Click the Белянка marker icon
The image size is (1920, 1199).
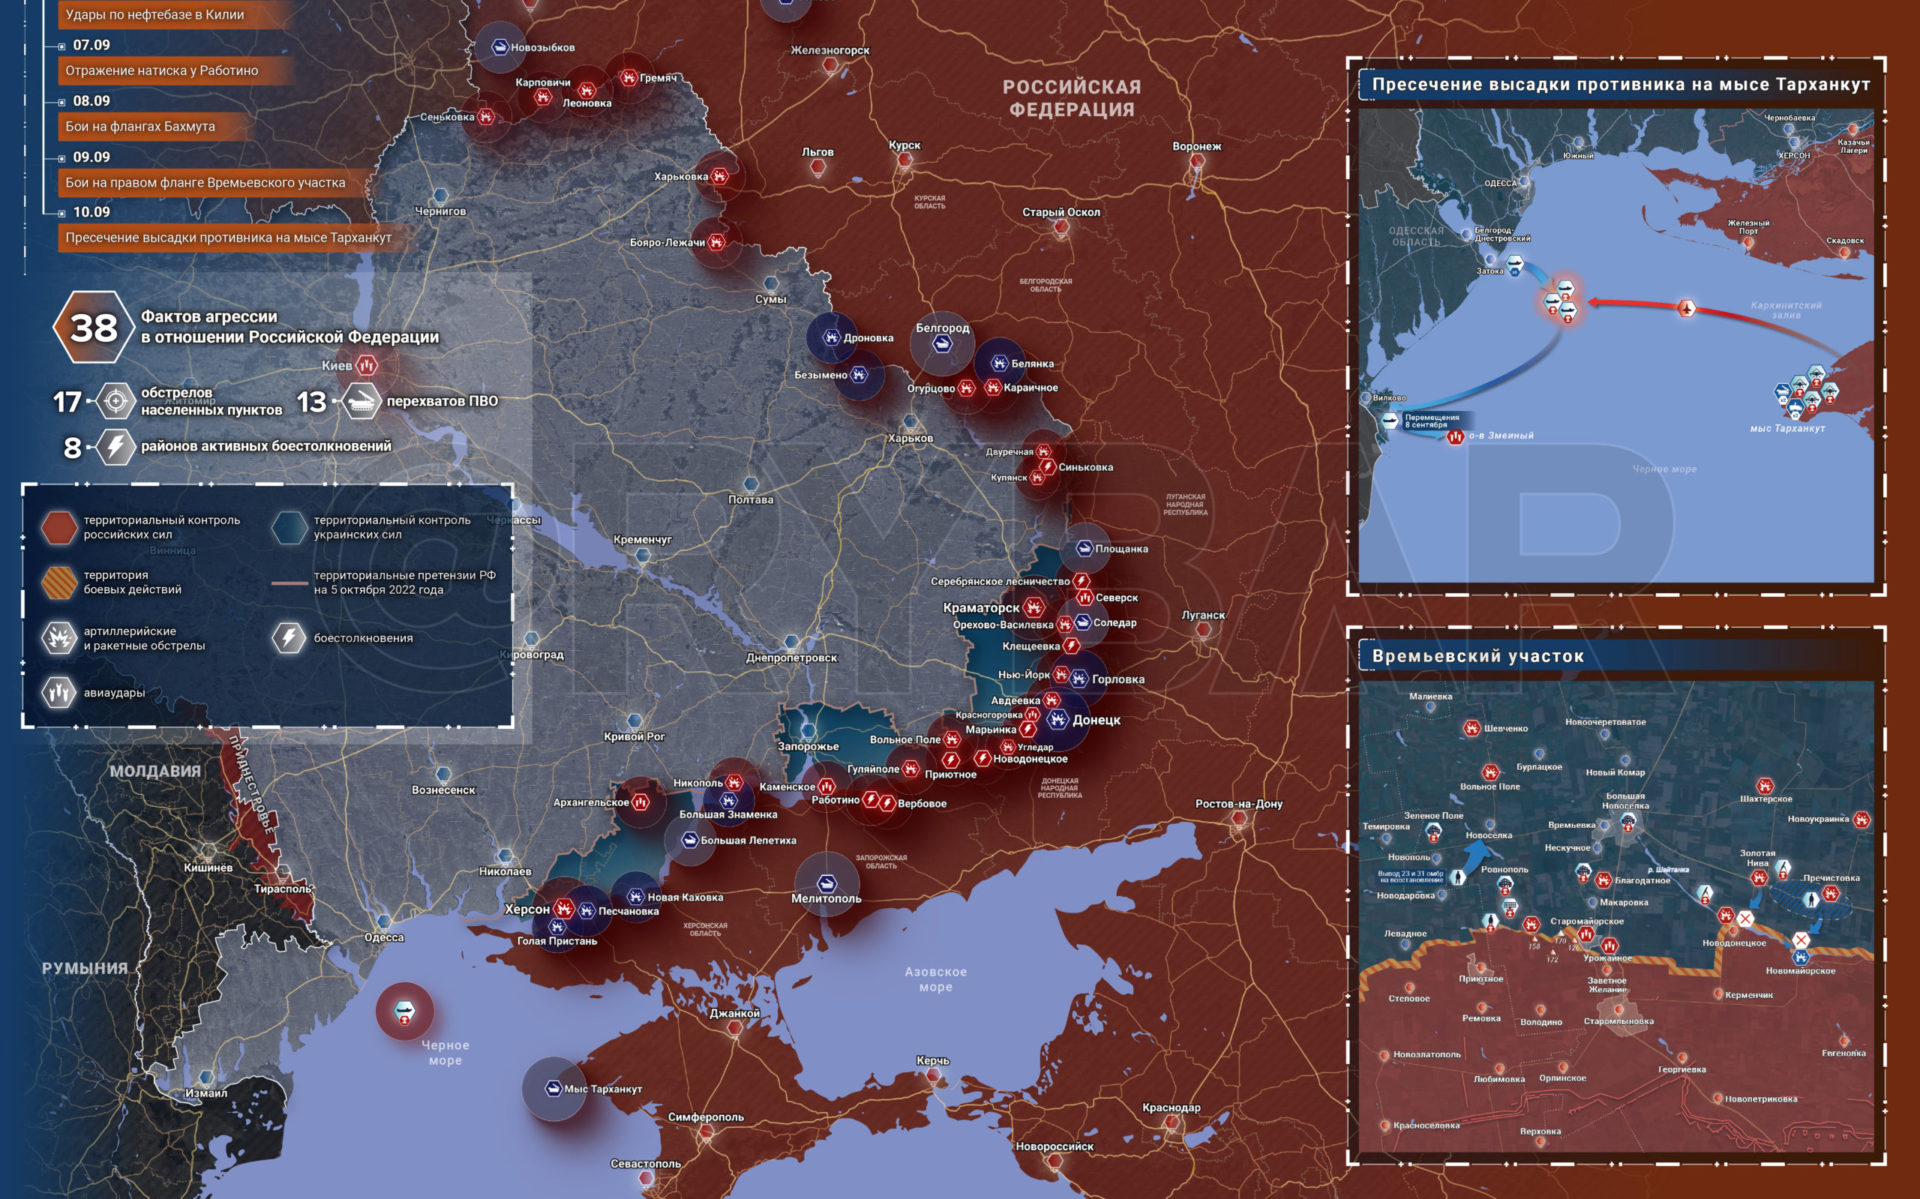(x=999, y=363)
